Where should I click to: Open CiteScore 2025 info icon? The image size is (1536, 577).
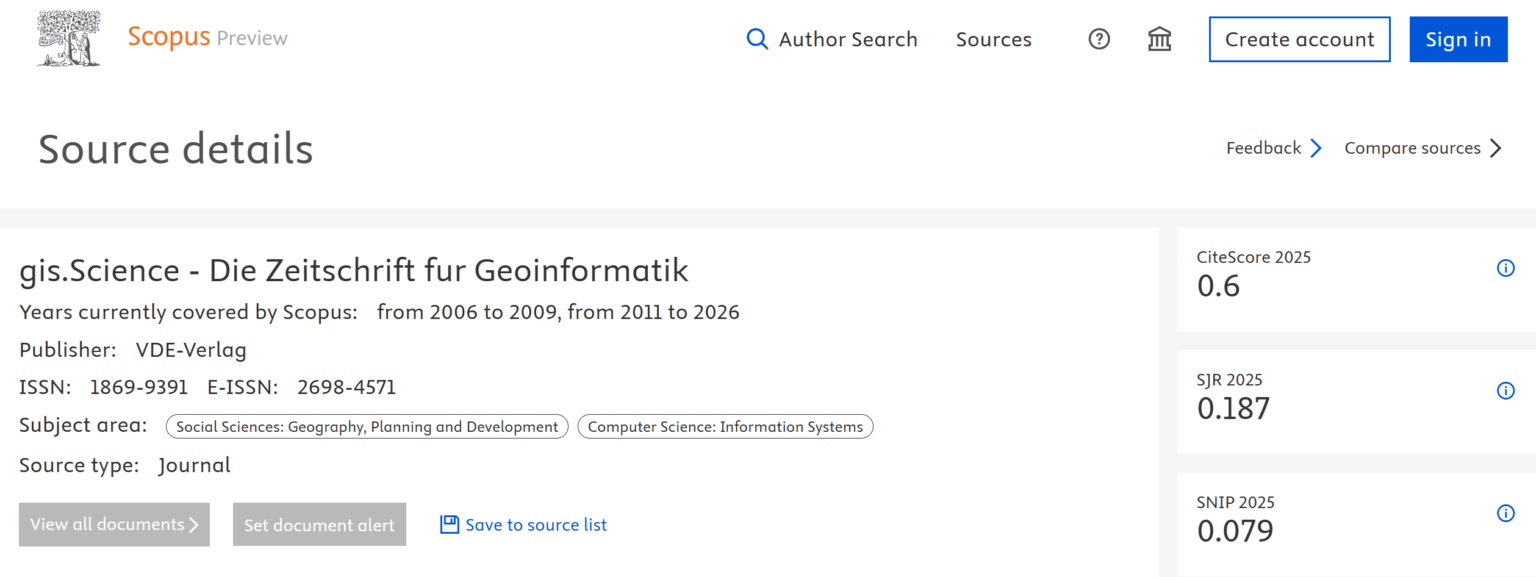1505,268
